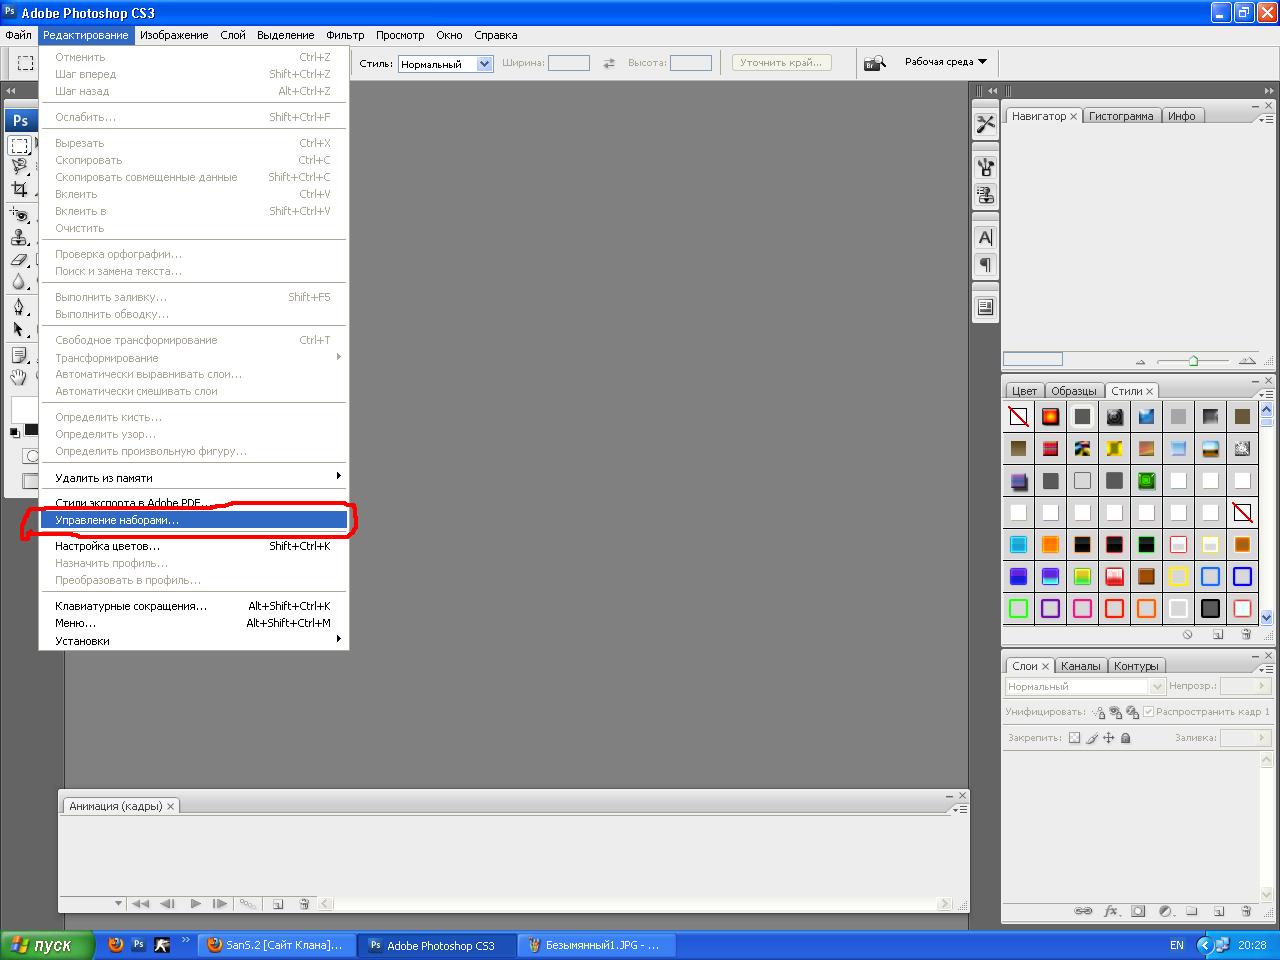This screenshot has width=1280, height=960.
Task: Select the Pen tool
Action: coord(19,307)
